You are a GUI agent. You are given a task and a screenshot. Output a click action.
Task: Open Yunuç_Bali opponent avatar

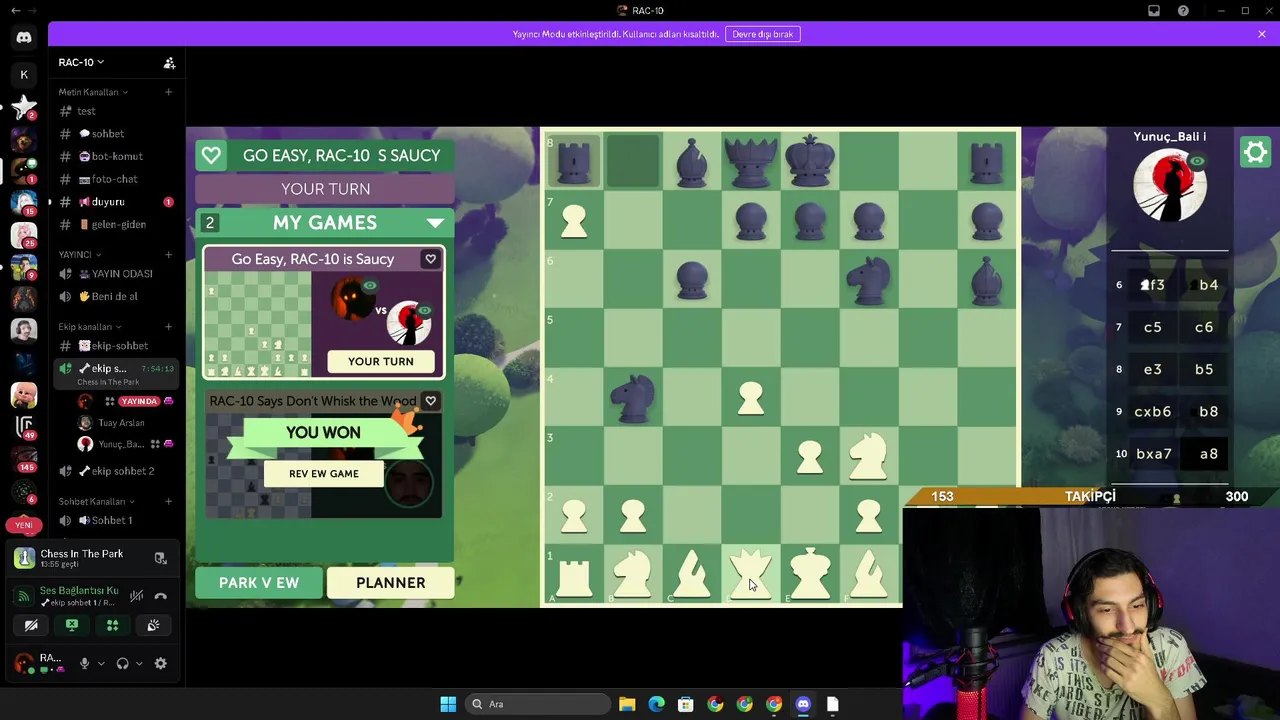coord(1170,186)
